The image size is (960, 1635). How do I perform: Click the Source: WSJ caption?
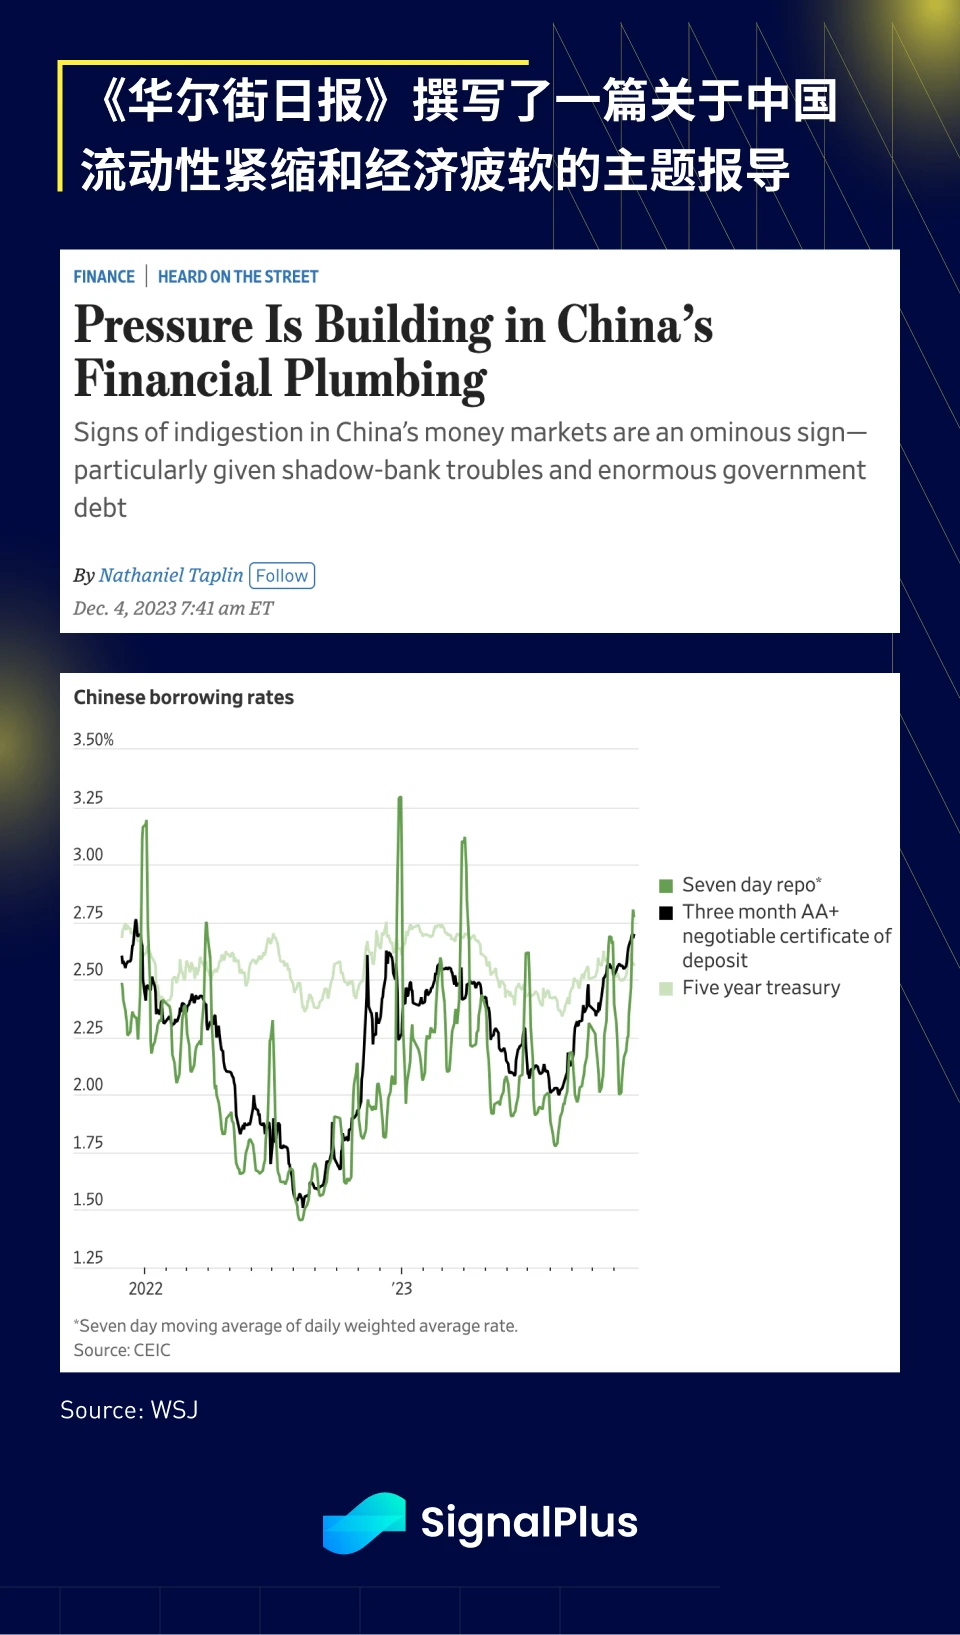[129, 1410]
